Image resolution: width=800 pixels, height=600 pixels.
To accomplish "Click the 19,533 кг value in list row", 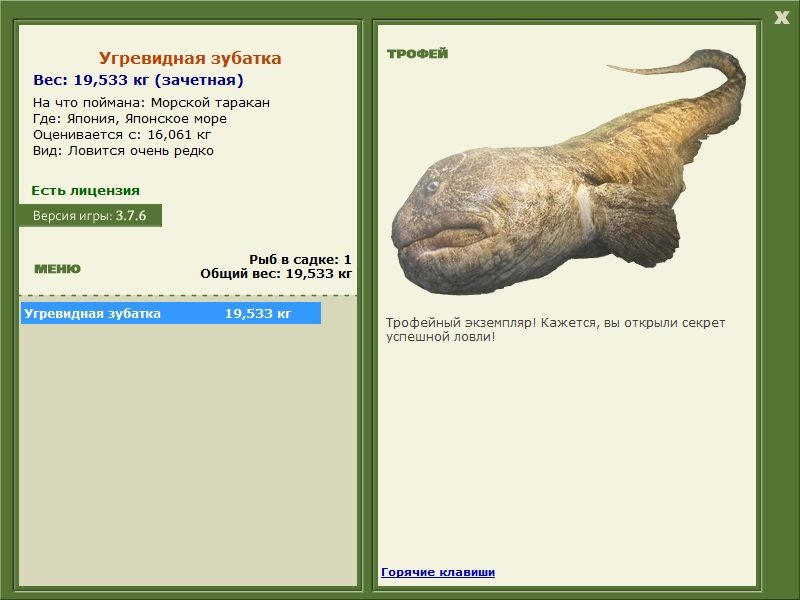I will [258, 313].
